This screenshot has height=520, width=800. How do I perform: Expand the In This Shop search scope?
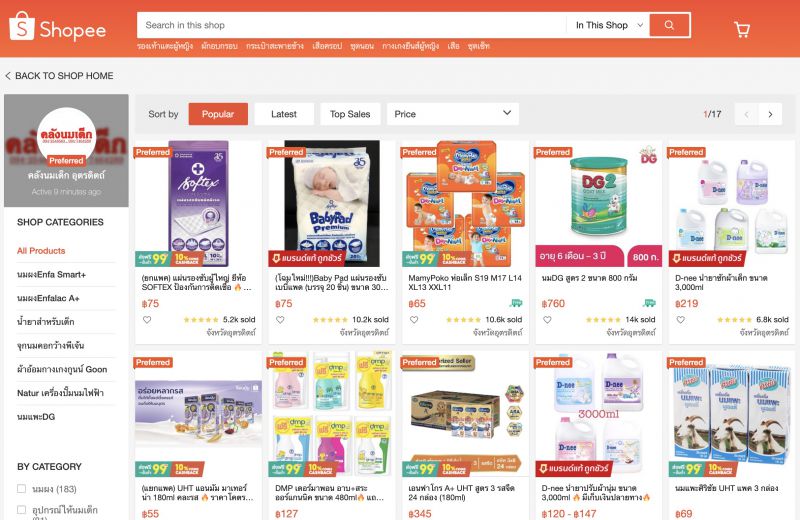(609, 25)
